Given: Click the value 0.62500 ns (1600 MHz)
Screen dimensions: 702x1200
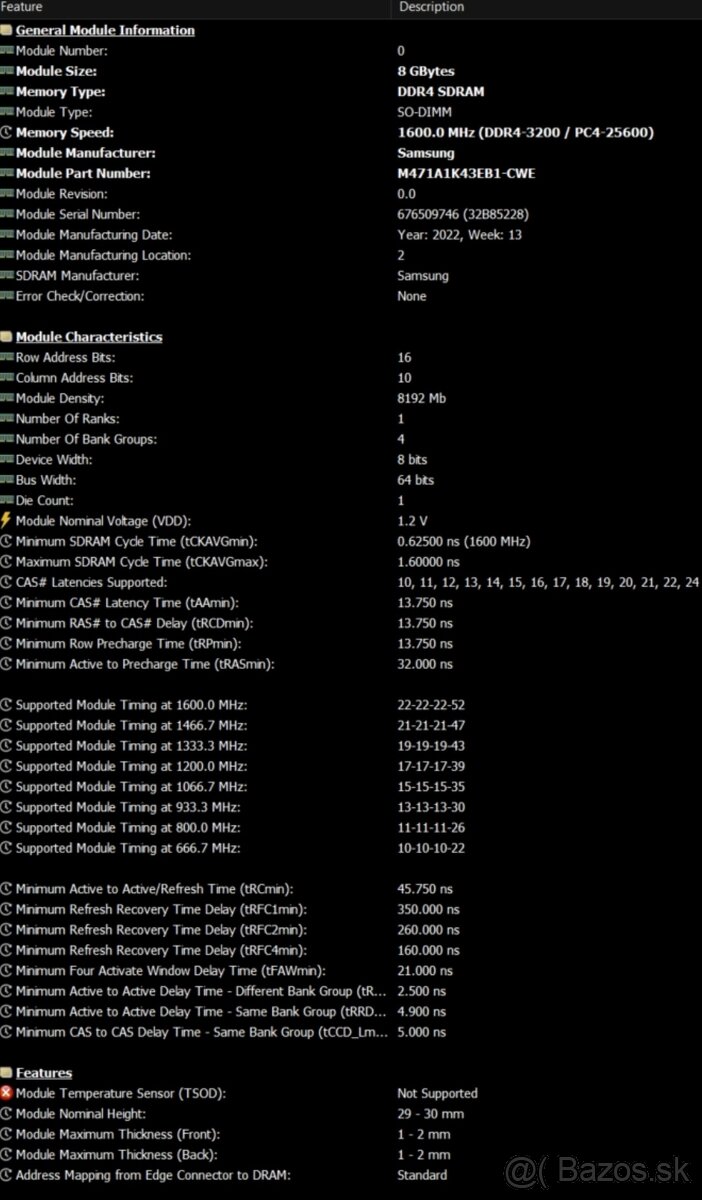Looking at the screenshot, I should tap(464, 541).
